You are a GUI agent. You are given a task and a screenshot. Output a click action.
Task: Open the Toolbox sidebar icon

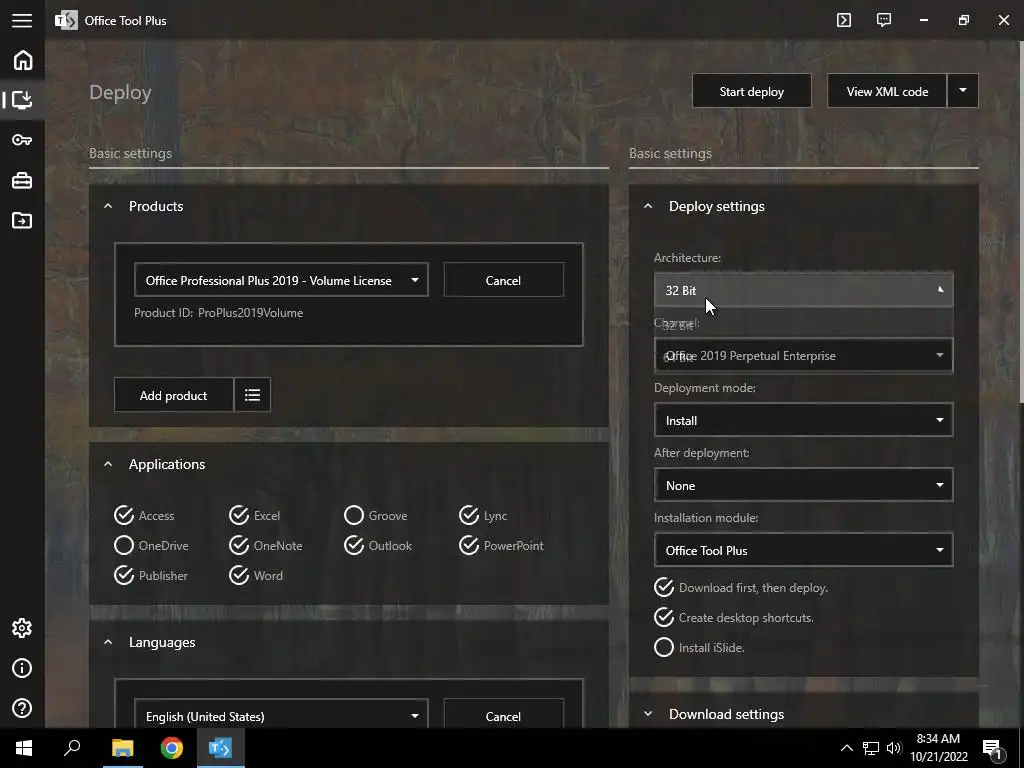[22, 180]
